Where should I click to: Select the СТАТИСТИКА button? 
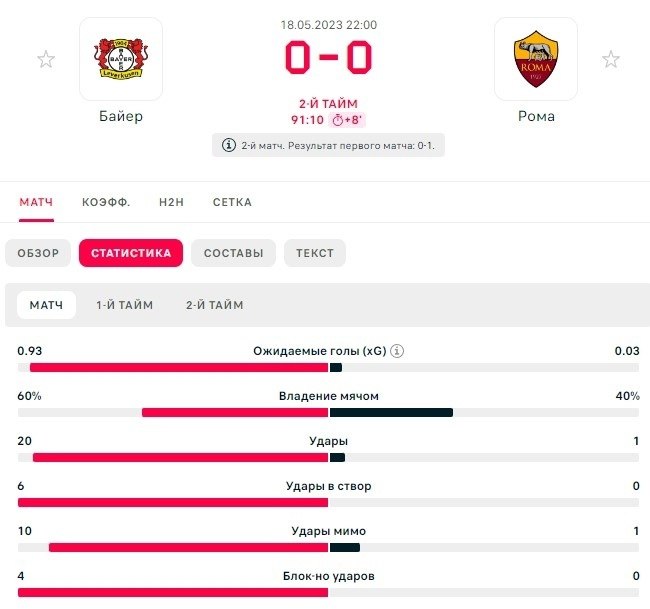click(131, 253)
